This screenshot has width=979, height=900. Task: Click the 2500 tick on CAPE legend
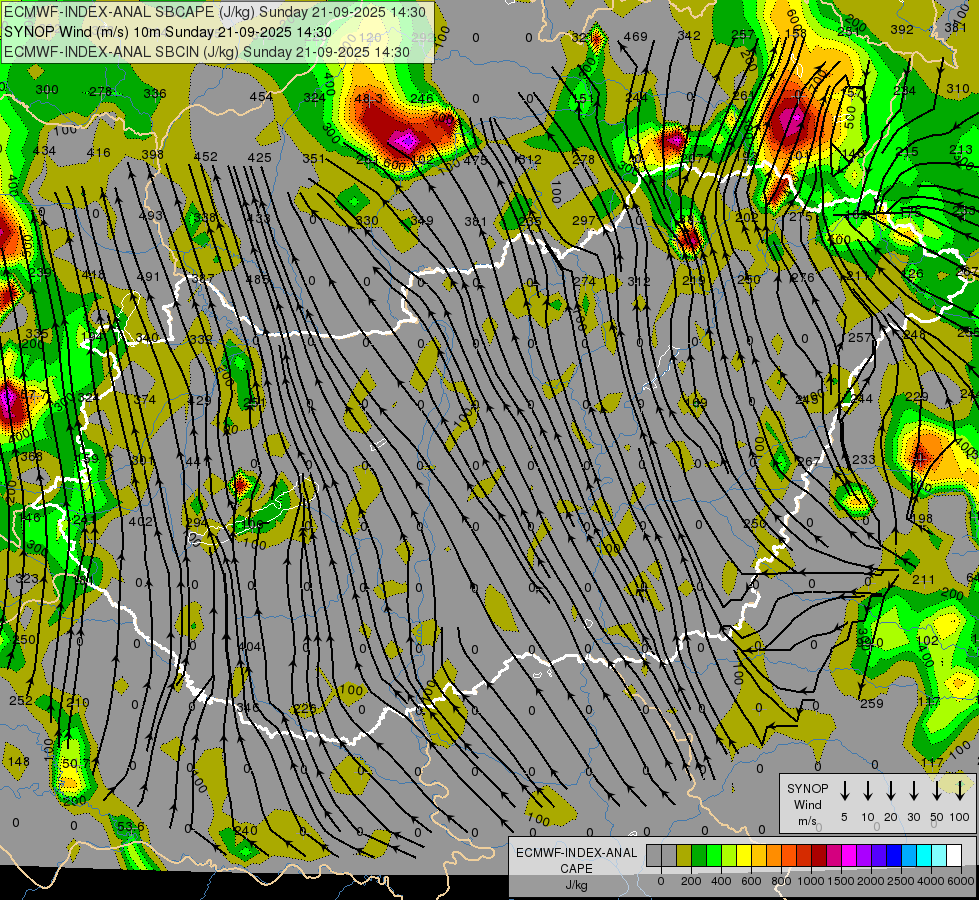click(x=900, y=881)
